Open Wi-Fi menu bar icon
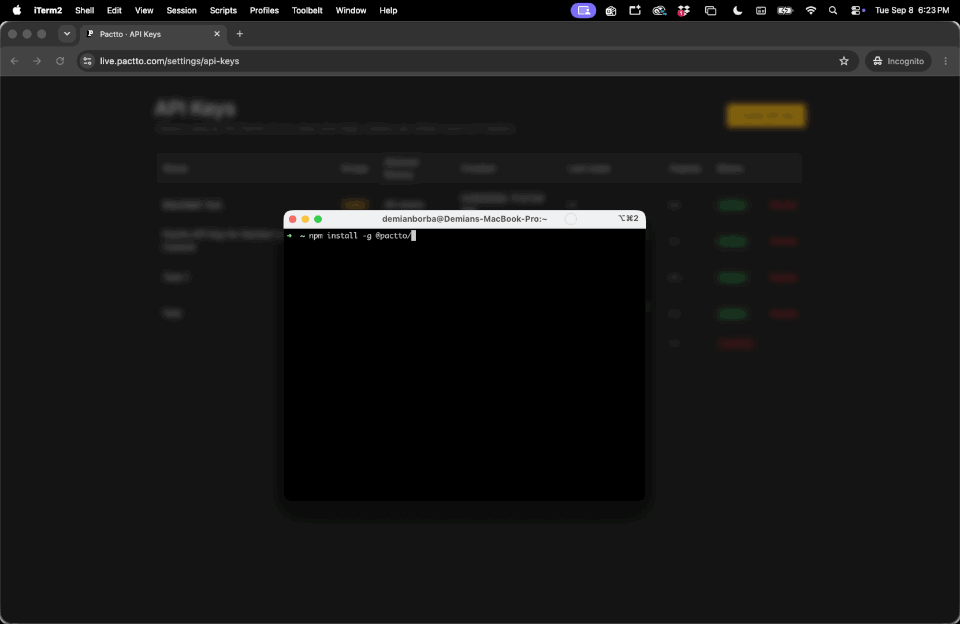 click(811, 10)
